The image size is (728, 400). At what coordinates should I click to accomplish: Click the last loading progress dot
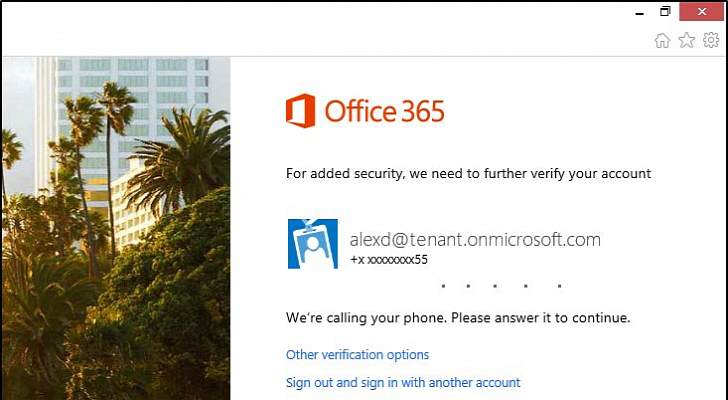tap(559, 286)
